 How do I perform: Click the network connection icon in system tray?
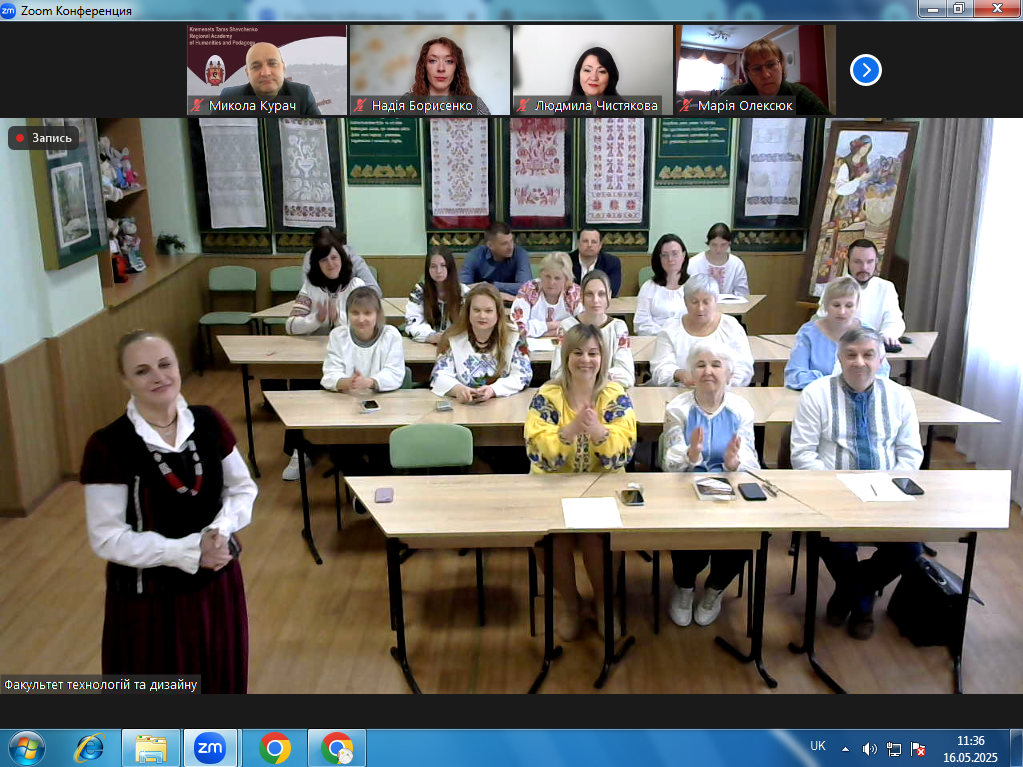click(894, 748)
